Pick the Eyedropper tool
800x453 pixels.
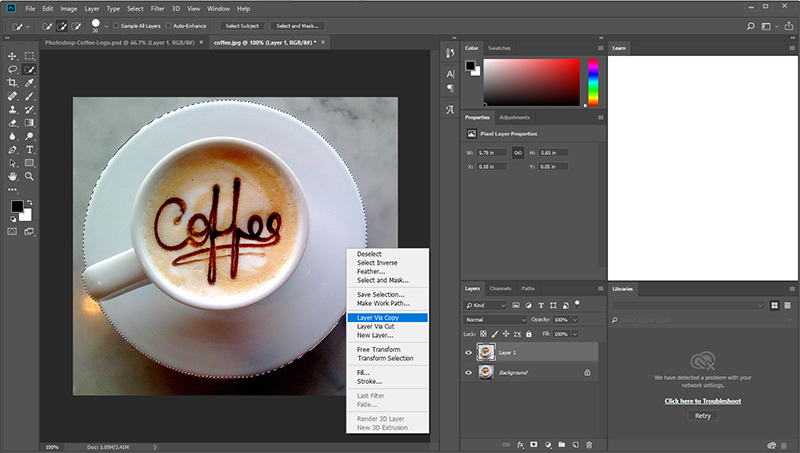click(30, 83)
